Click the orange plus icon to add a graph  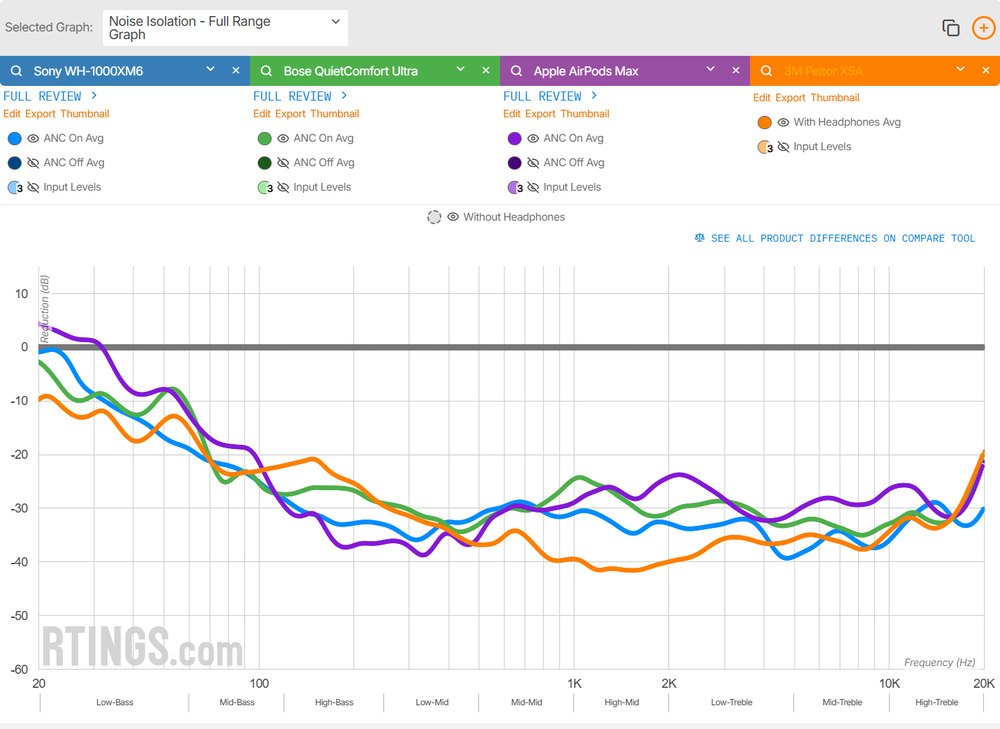[982, 28]
